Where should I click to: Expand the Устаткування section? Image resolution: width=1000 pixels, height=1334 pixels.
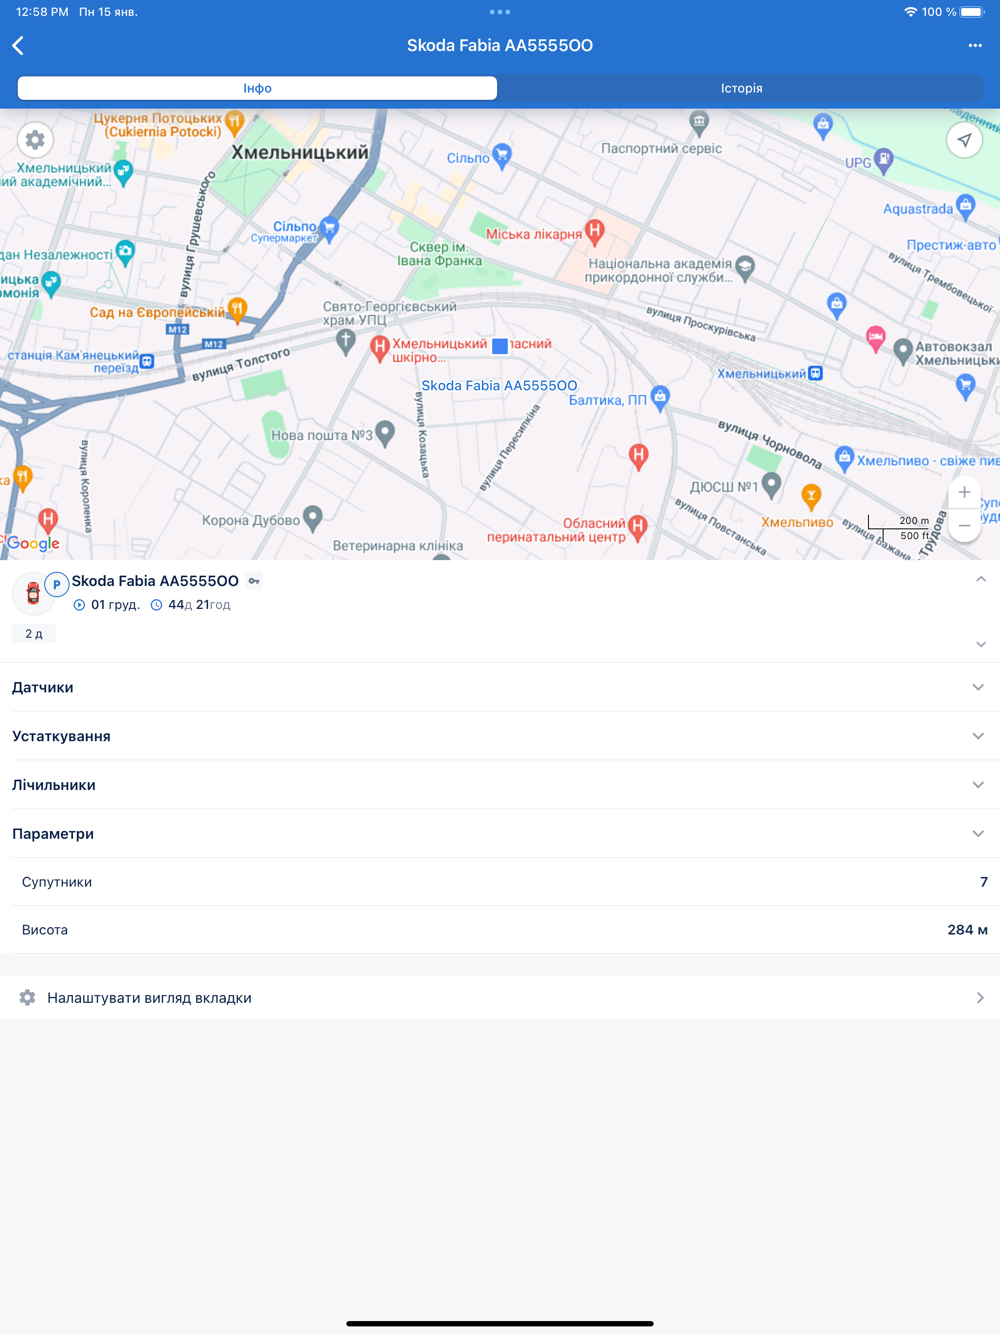[x=500, y=736]
